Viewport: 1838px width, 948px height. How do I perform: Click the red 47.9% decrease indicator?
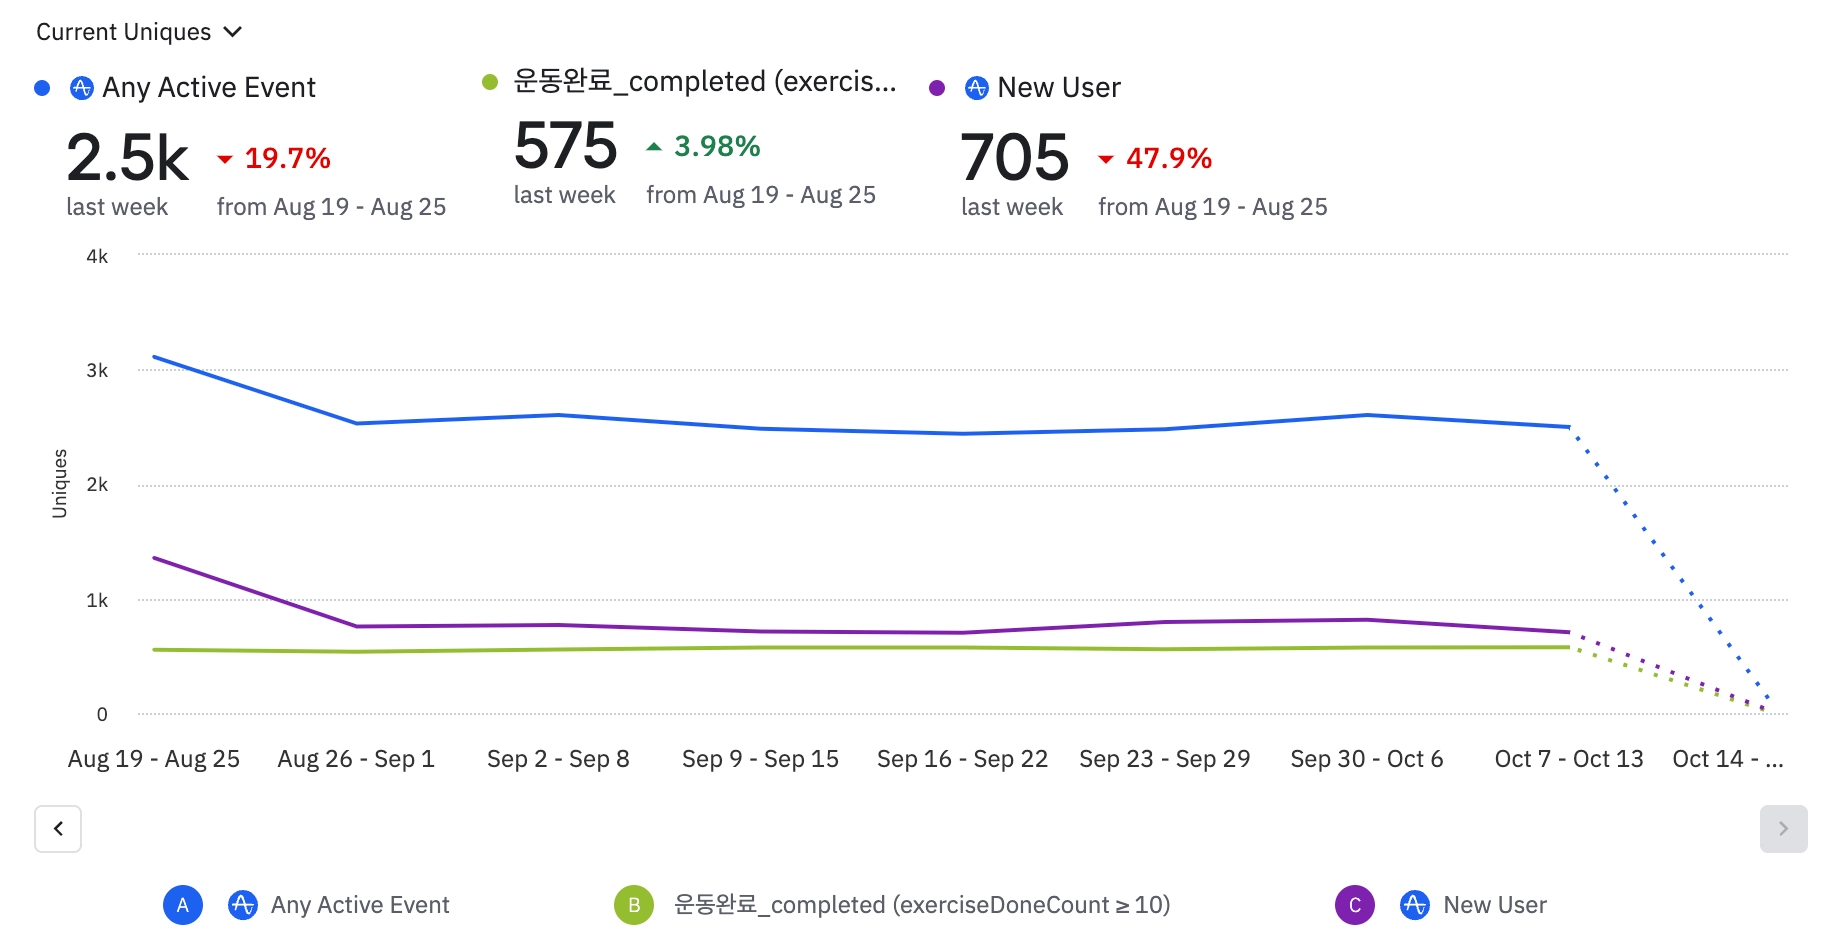click(x=1155, y=158)
